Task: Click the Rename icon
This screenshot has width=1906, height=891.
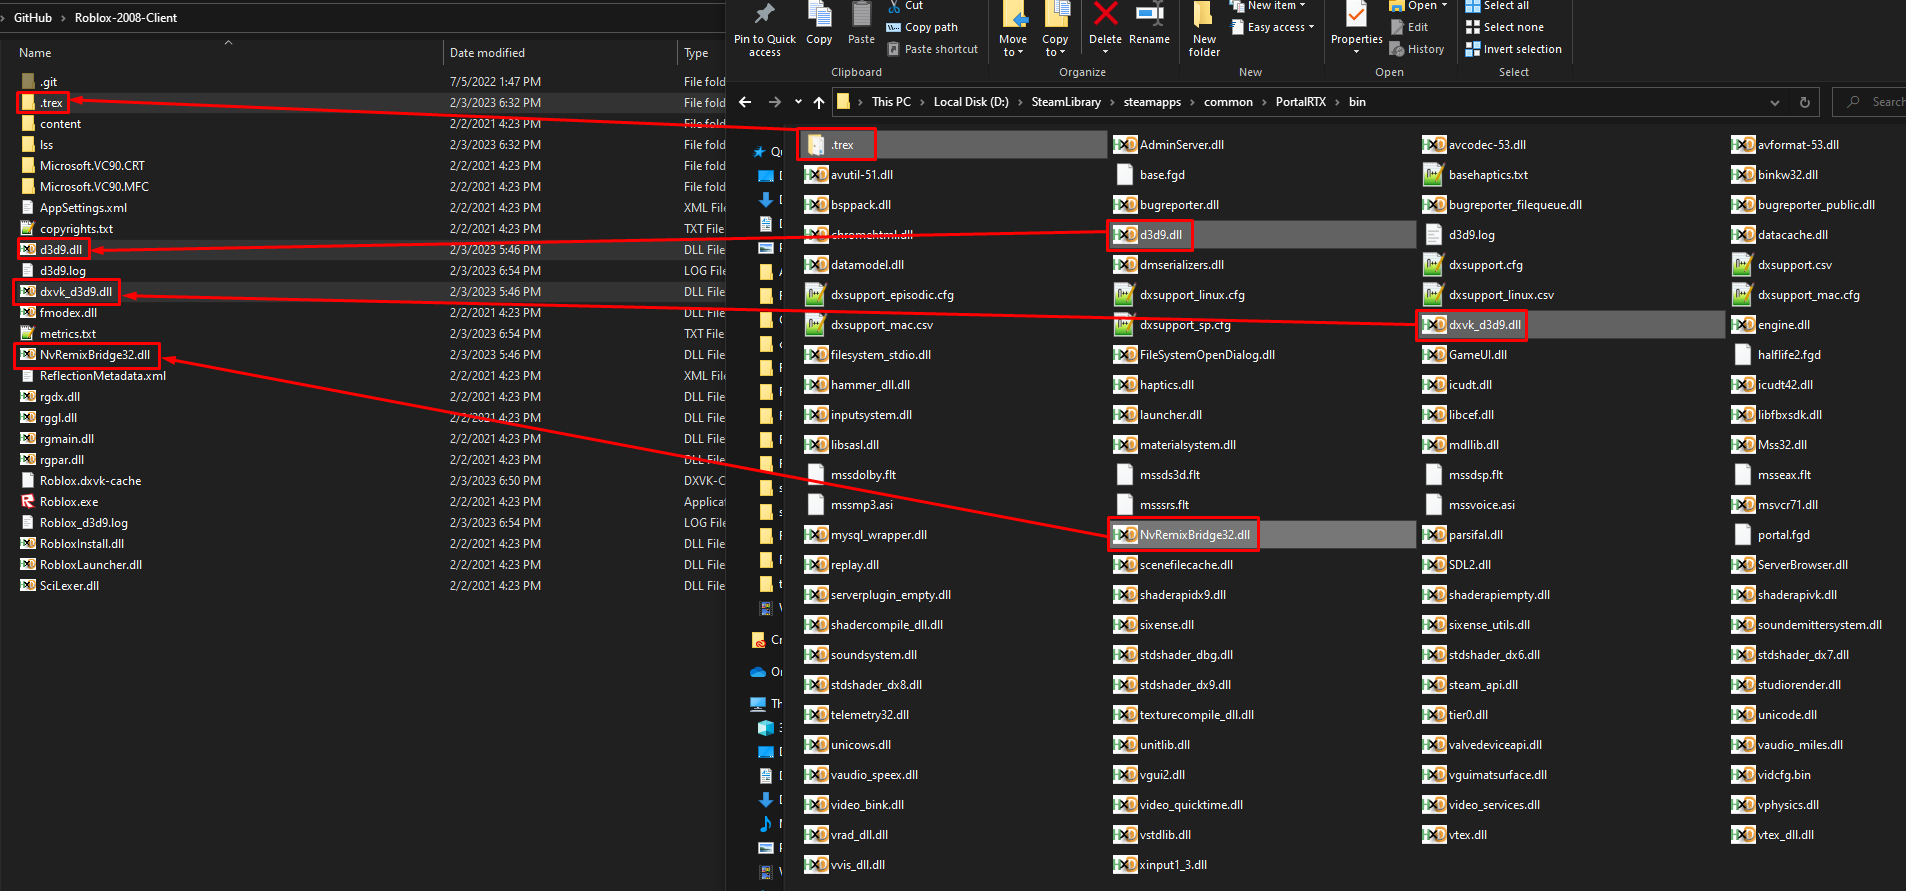Action: (x=1149, y=14)
